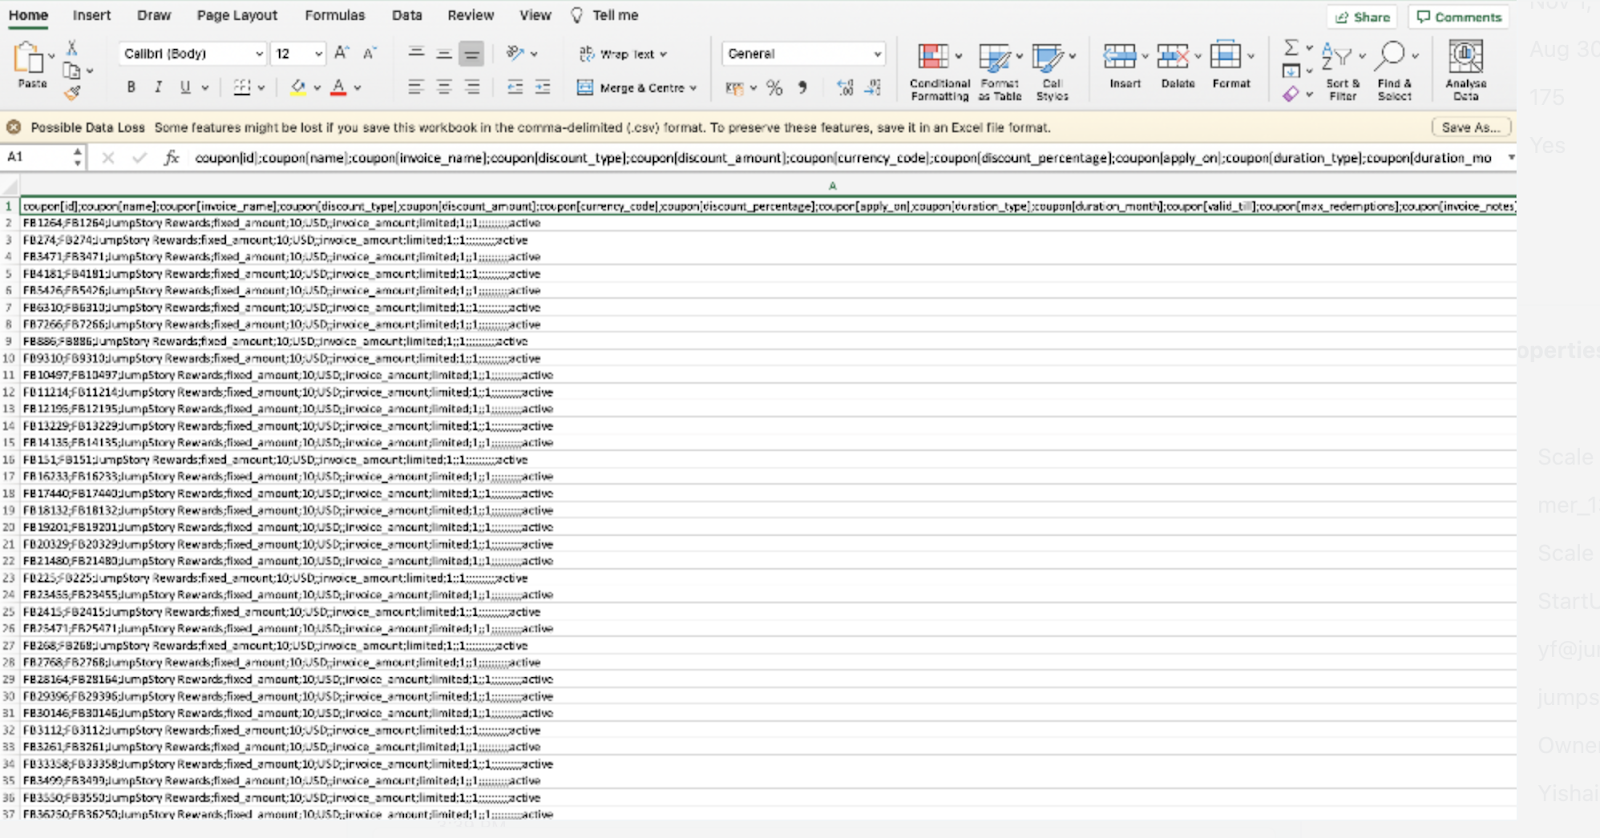This screenshot has width=1600, height=838.
Task: Toggle Italic formatting
Action: 158,88
